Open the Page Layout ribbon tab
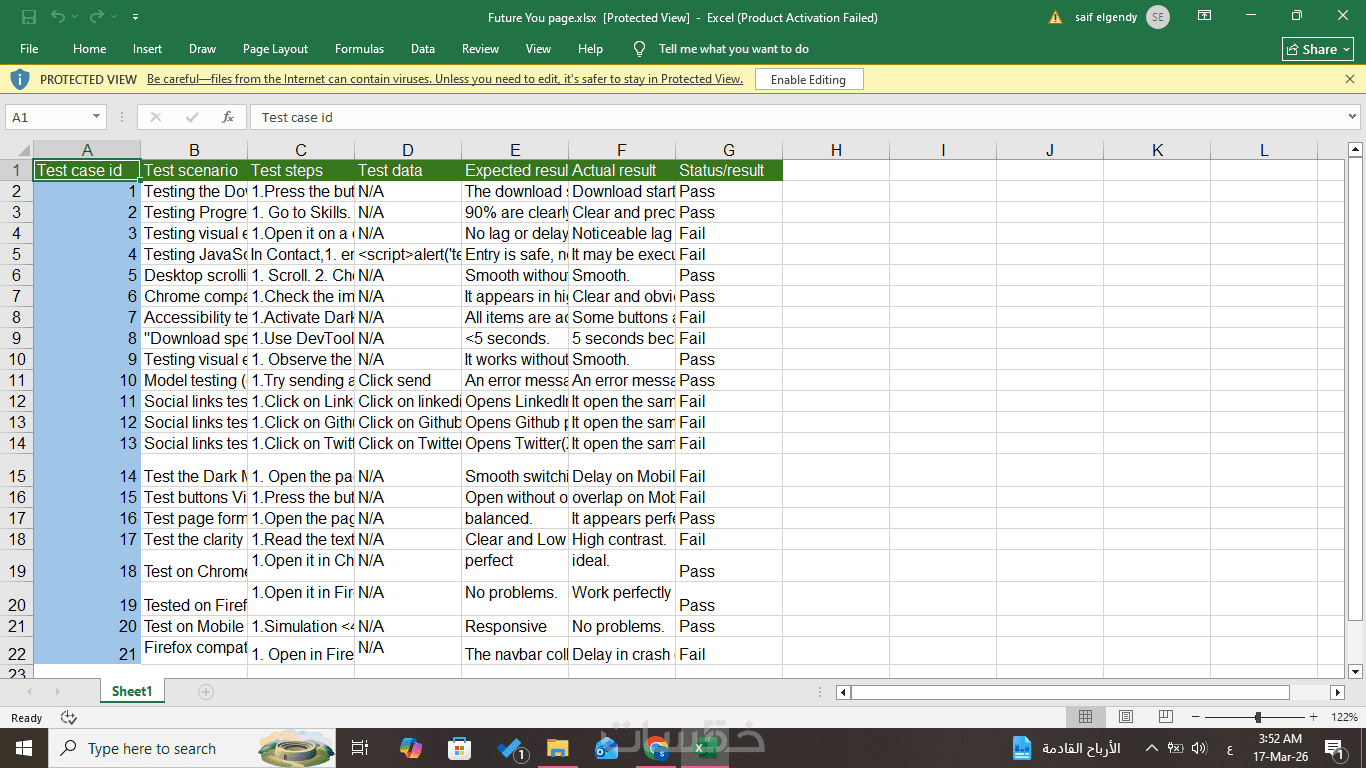This screenshot has width=1366, height=768. click(275, 49)
